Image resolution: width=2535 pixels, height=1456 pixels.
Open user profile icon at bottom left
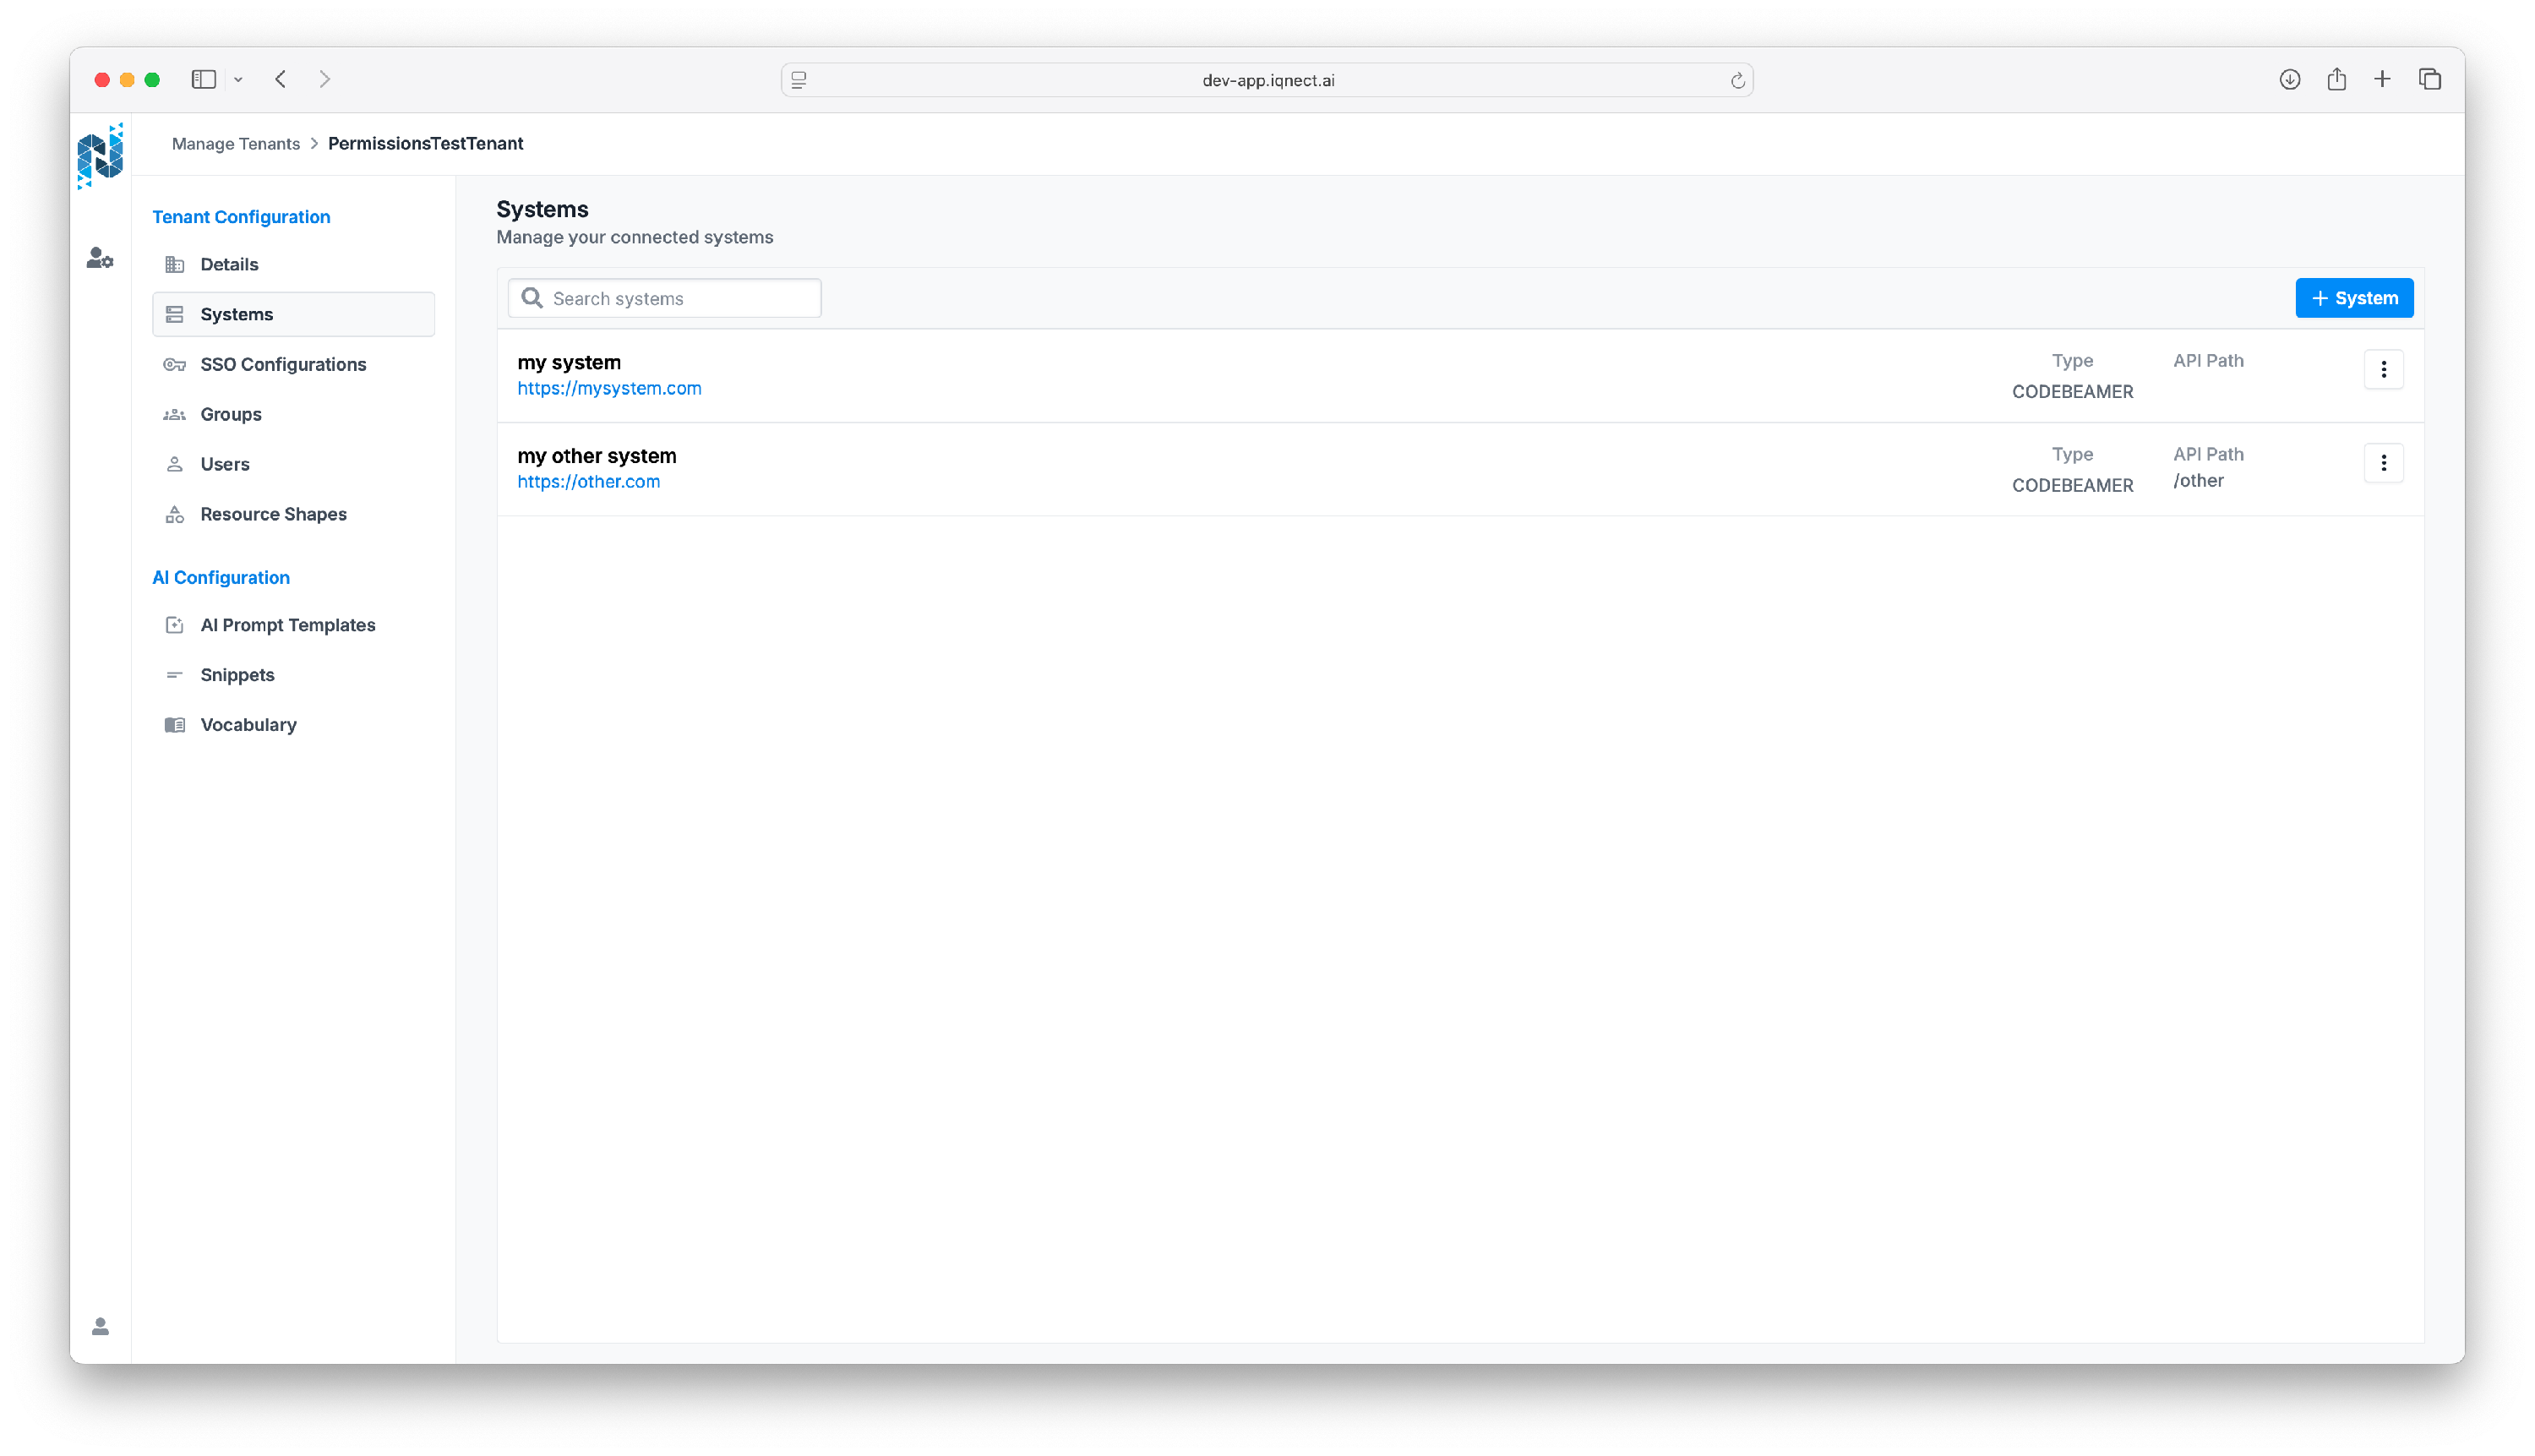pyautogui.click(x=100, y=1326)
